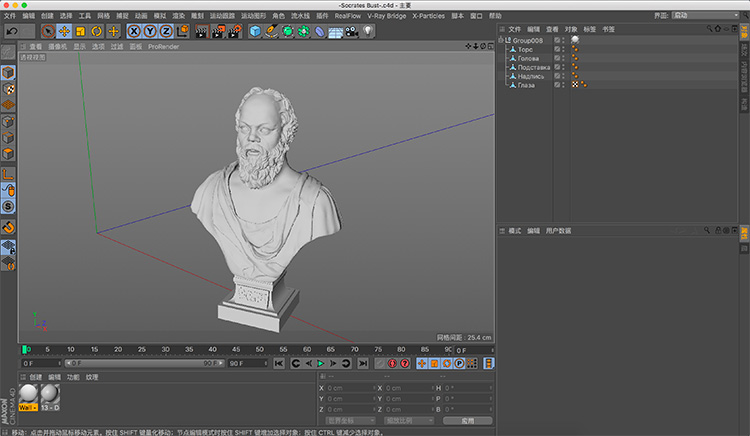Toggle the Z axis lock

click(x=166, y=32)
